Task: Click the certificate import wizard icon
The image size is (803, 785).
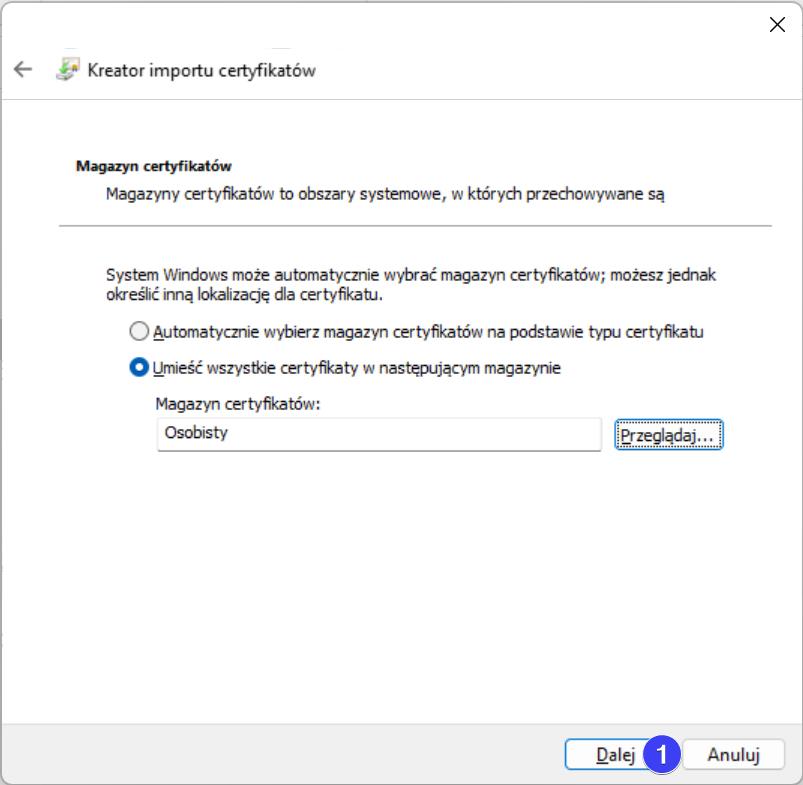Action: click(67, 70)
